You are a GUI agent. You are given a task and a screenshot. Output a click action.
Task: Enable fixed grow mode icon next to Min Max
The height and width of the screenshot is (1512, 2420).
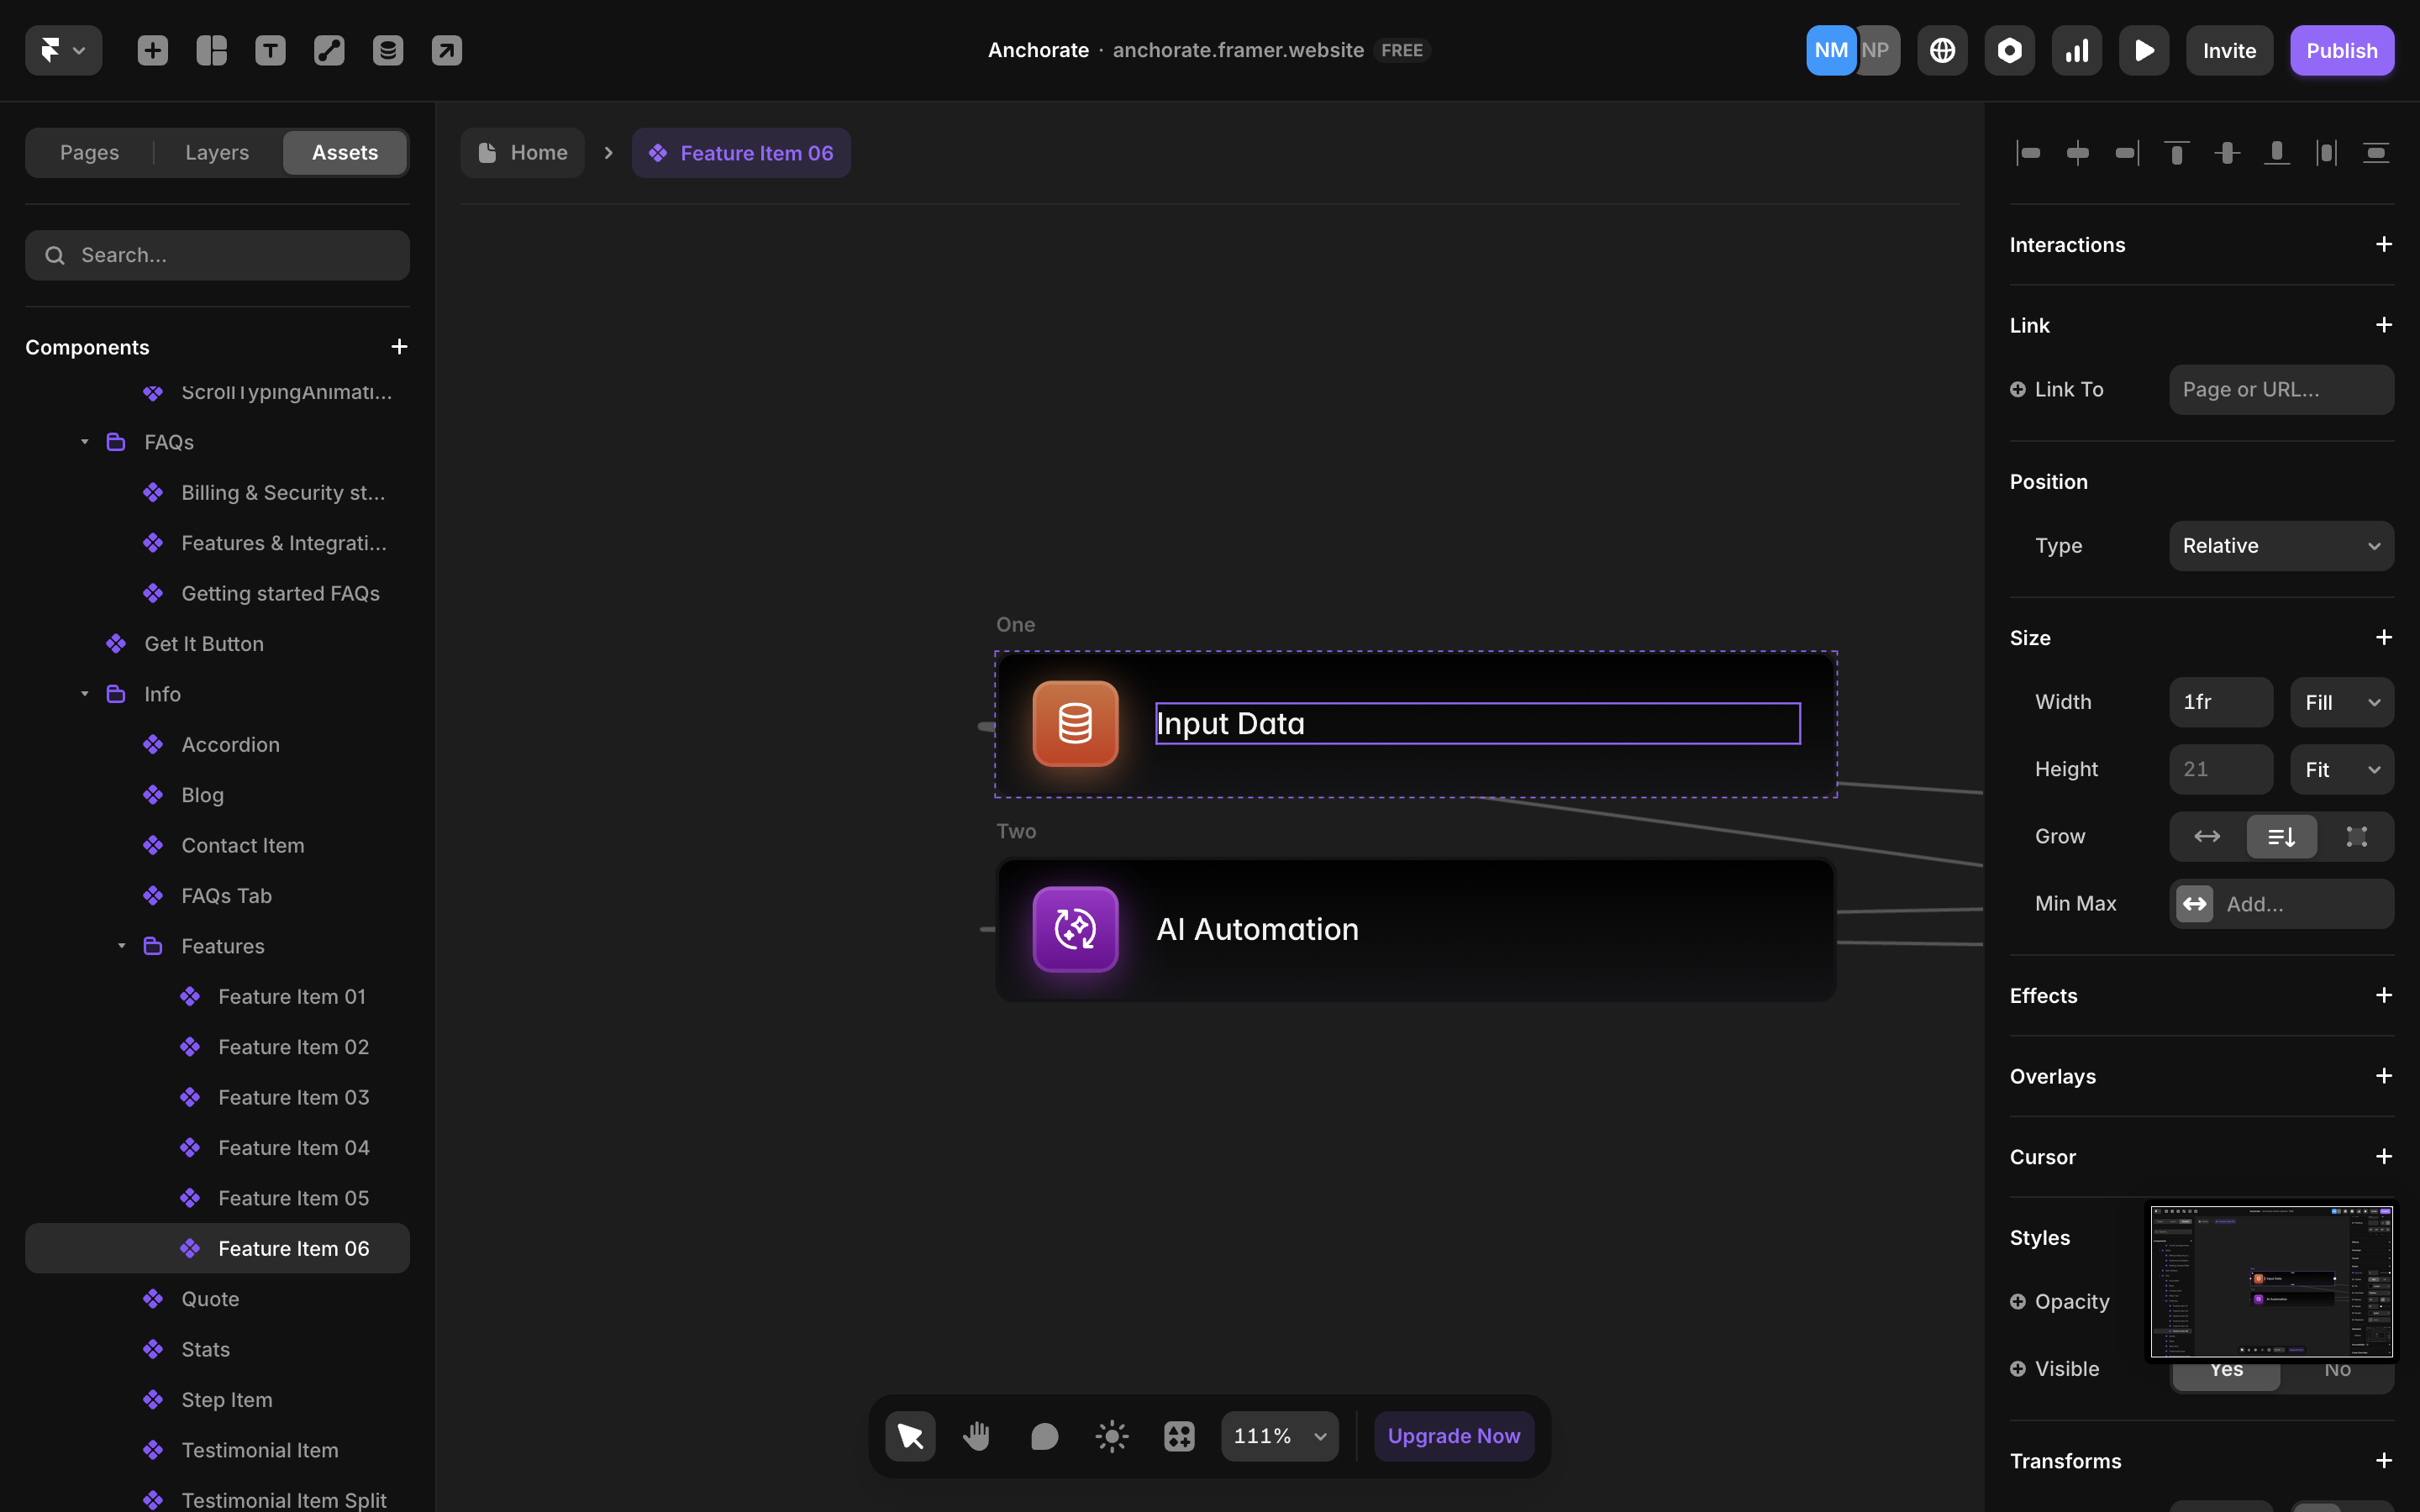[2358, 836]
